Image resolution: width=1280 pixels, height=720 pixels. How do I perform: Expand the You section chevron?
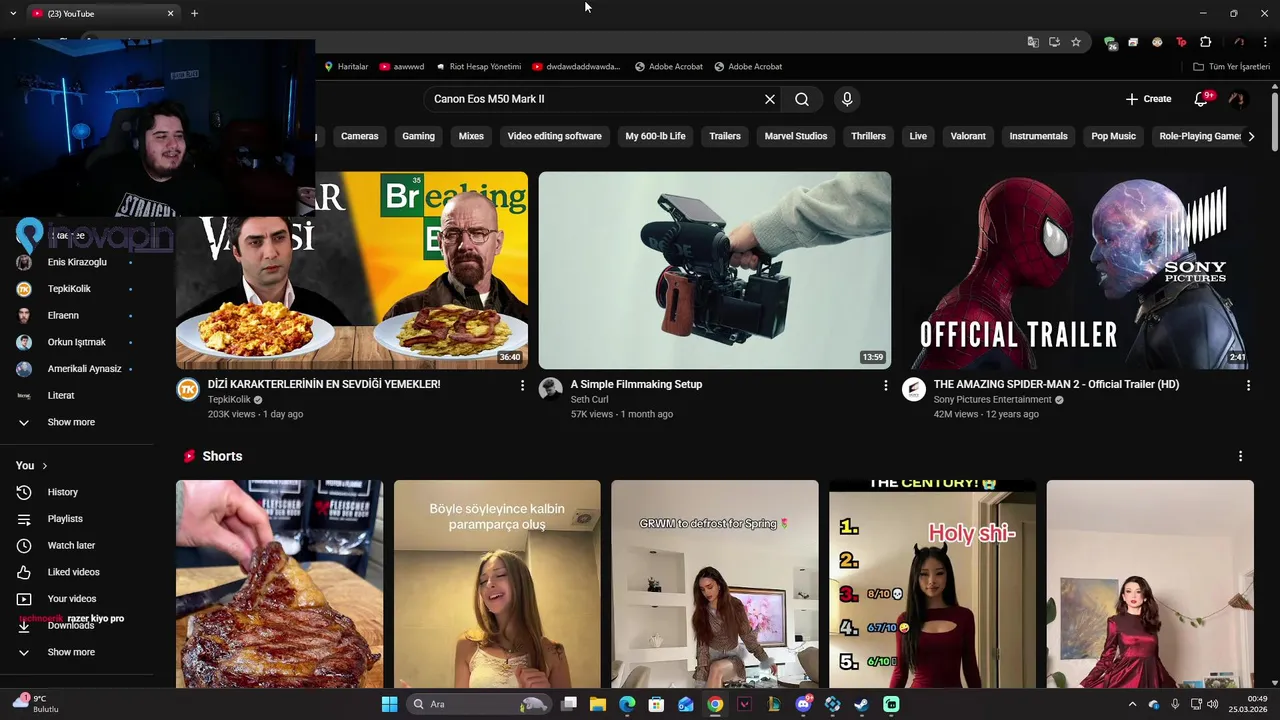[x=44, y=466]
